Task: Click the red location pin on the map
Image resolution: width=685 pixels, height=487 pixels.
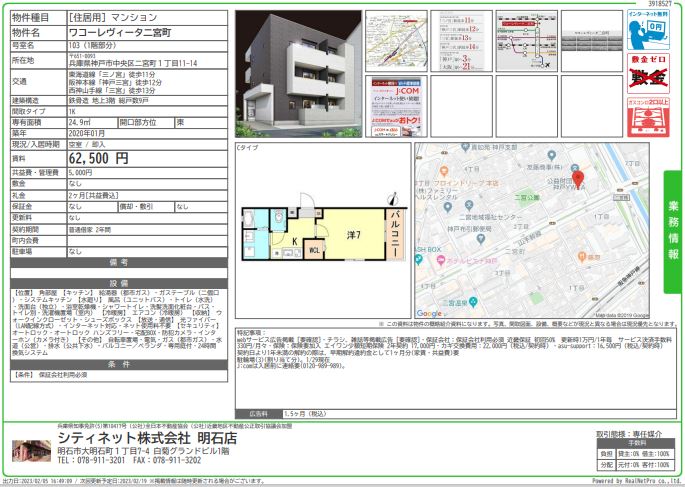Action: coord(578,180)
